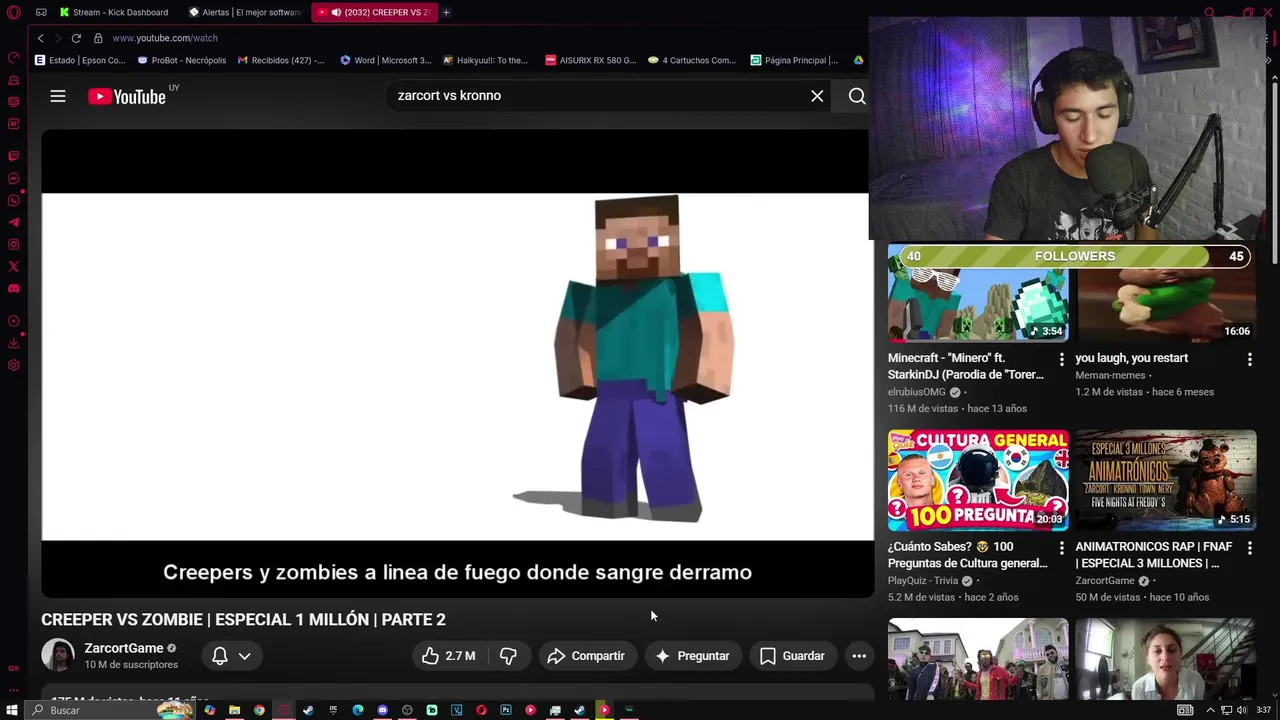The height and width of the screenshot is (720, 1280).
Task: Open the 'you laugh, you restart' title link
Action: [x=1132, y=358]
